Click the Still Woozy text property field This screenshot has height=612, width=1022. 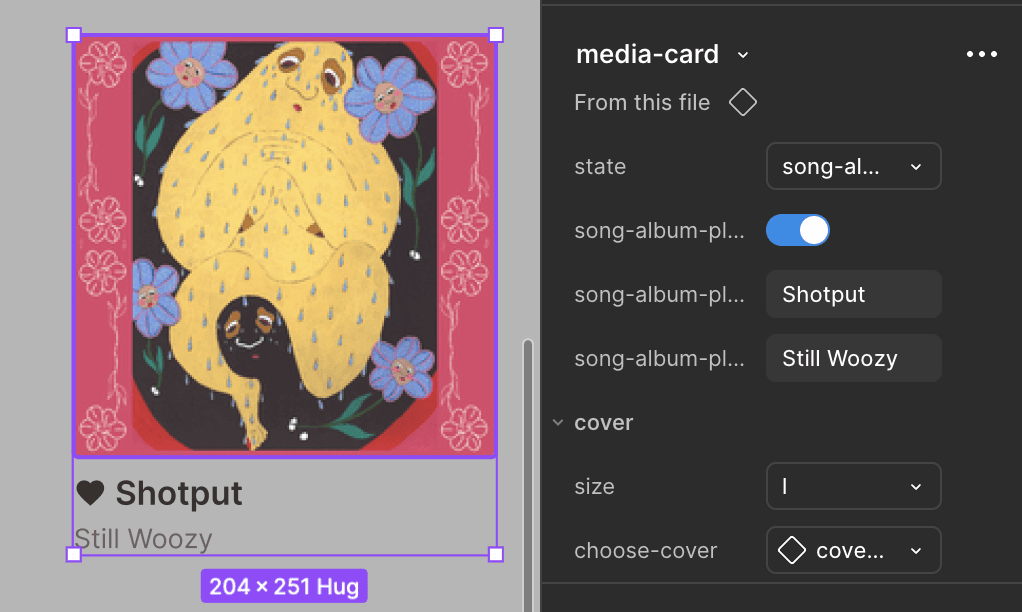[x=853, y=358]
